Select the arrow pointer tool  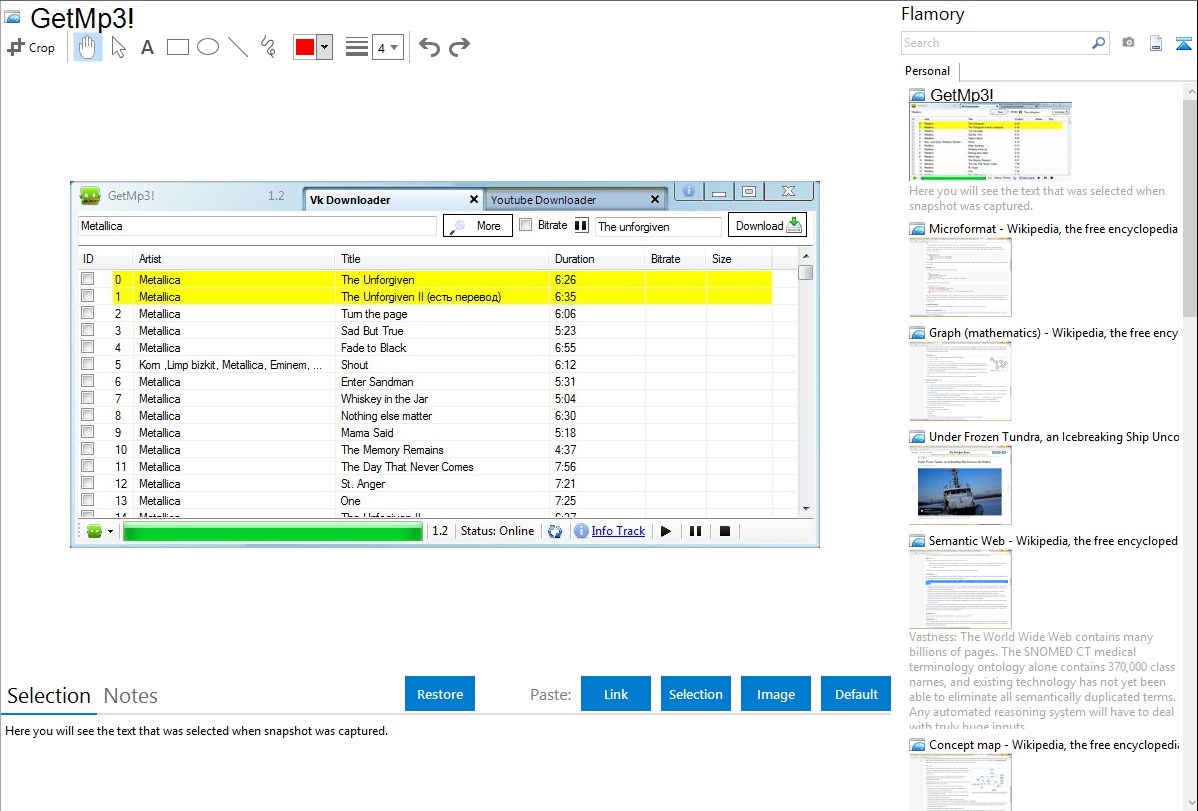click(x=118, y=47)
